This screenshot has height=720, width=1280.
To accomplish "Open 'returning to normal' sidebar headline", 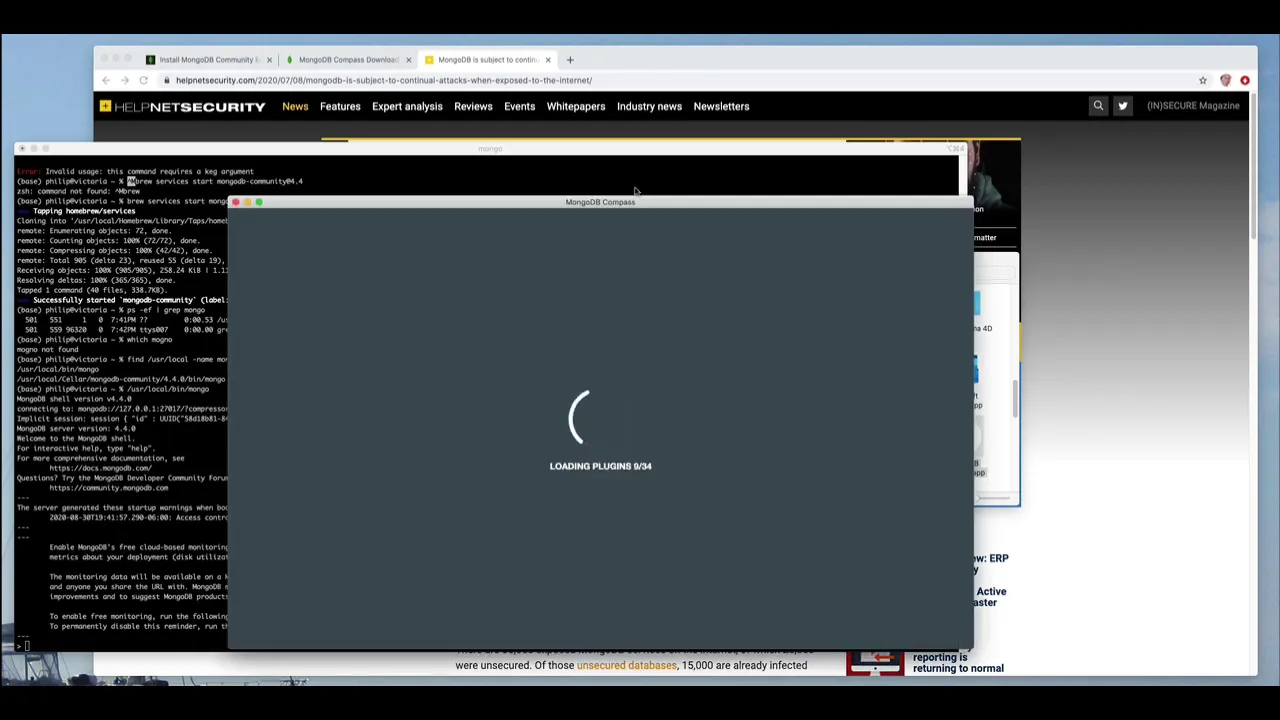I will click(x=958, y=663).
